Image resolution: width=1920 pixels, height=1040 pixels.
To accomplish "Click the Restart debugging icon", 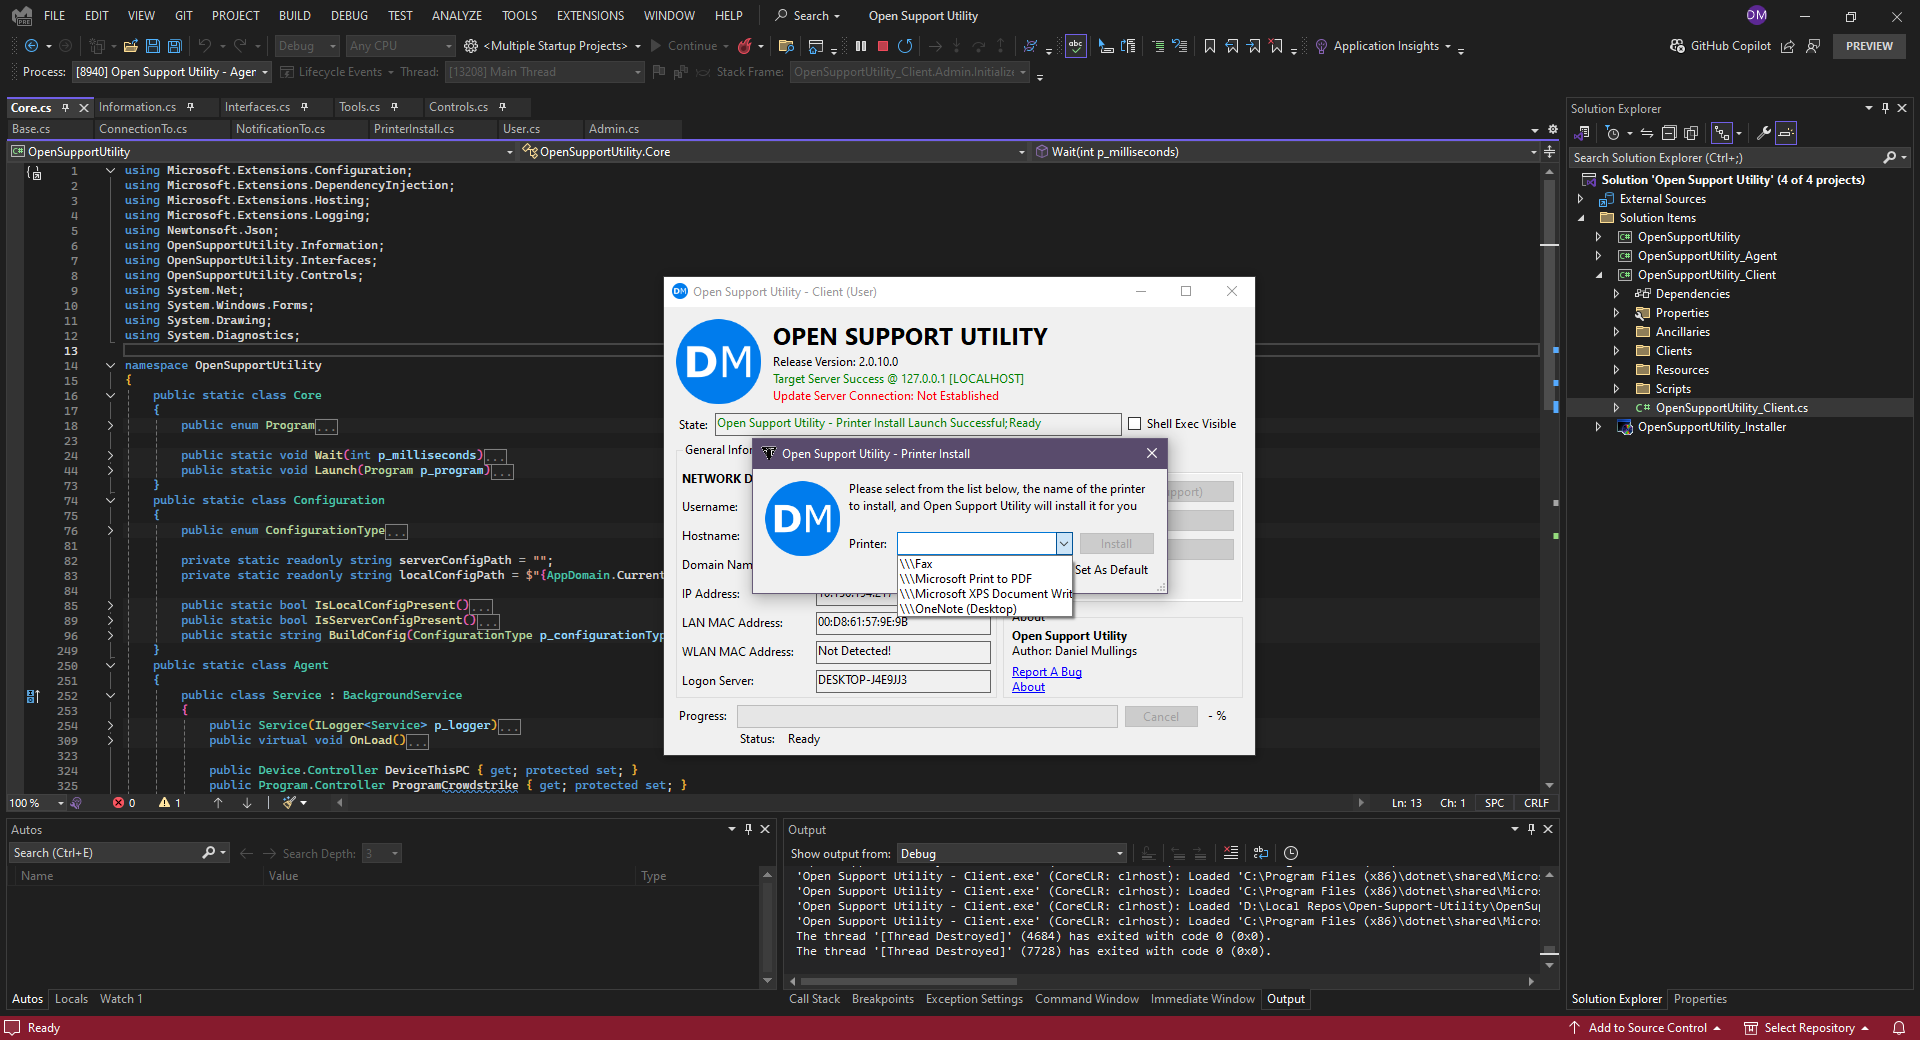I will (x=905, y=46).
